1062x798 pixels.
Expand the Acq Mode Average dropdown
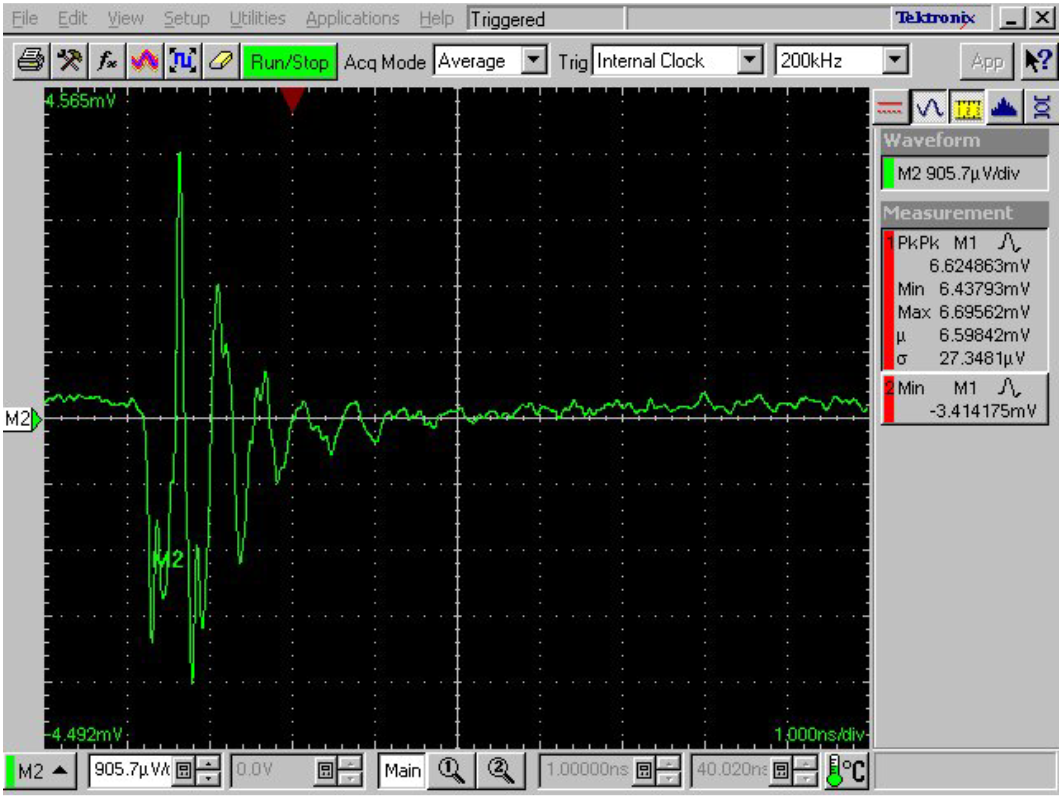(534, 61)
